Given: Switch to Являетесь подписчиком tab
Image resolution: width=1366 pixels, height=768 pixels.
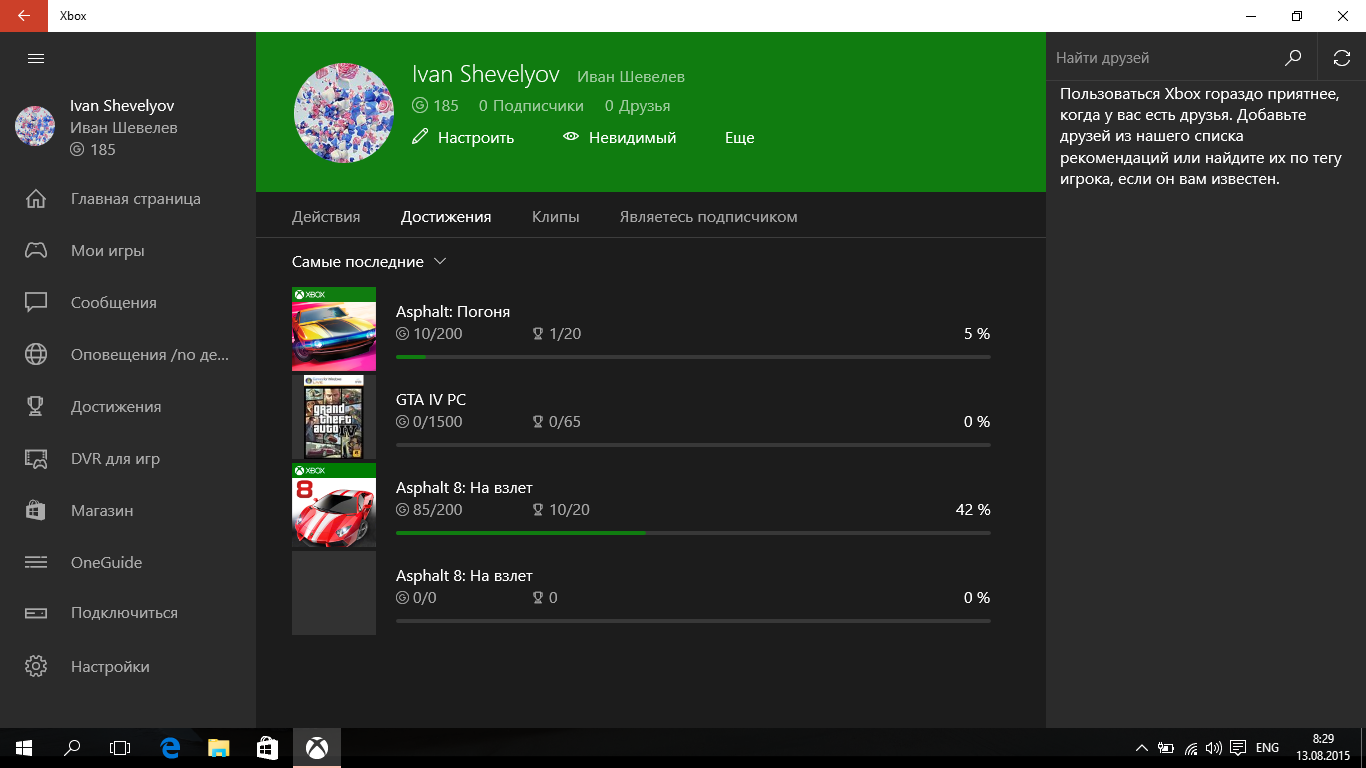Looking at the screenshot, I should 708,217.
